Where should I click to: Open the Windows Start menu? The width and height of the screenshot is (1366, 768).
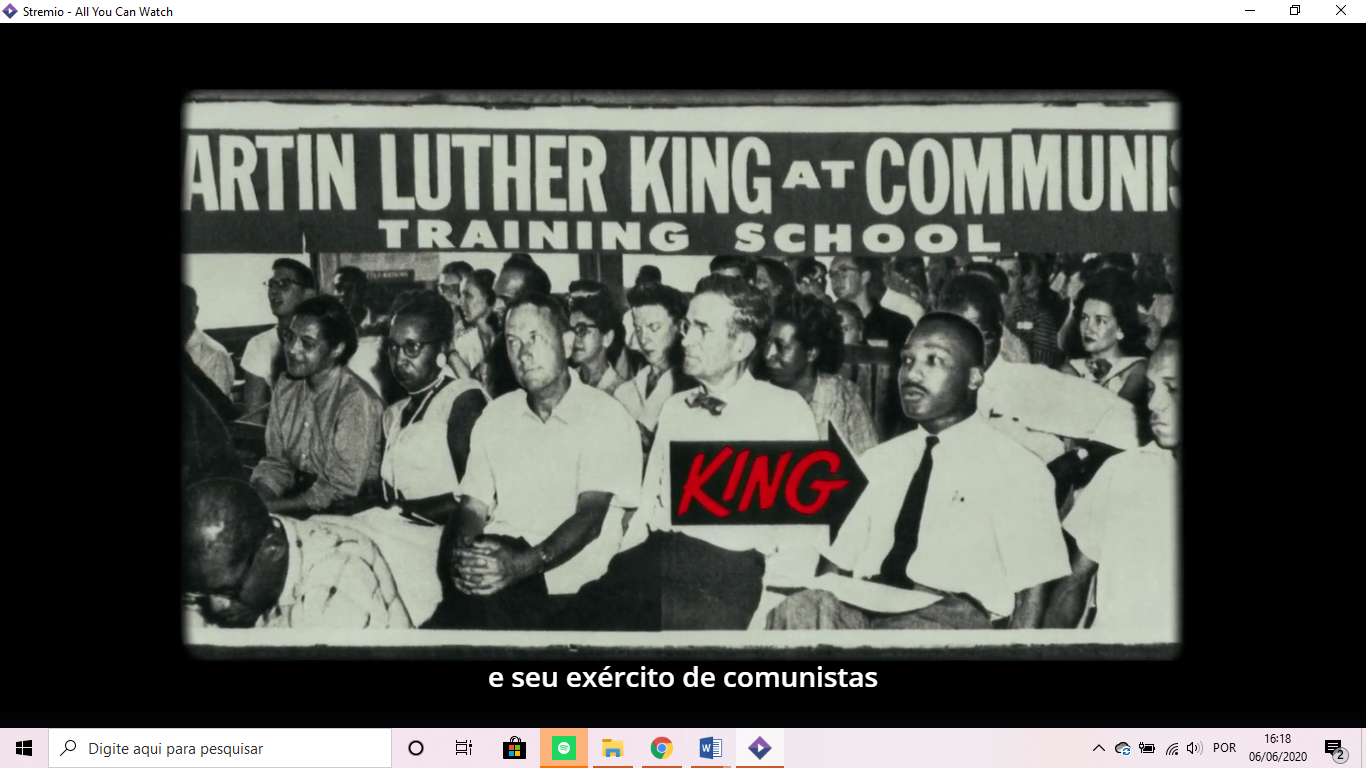(24, 748)
